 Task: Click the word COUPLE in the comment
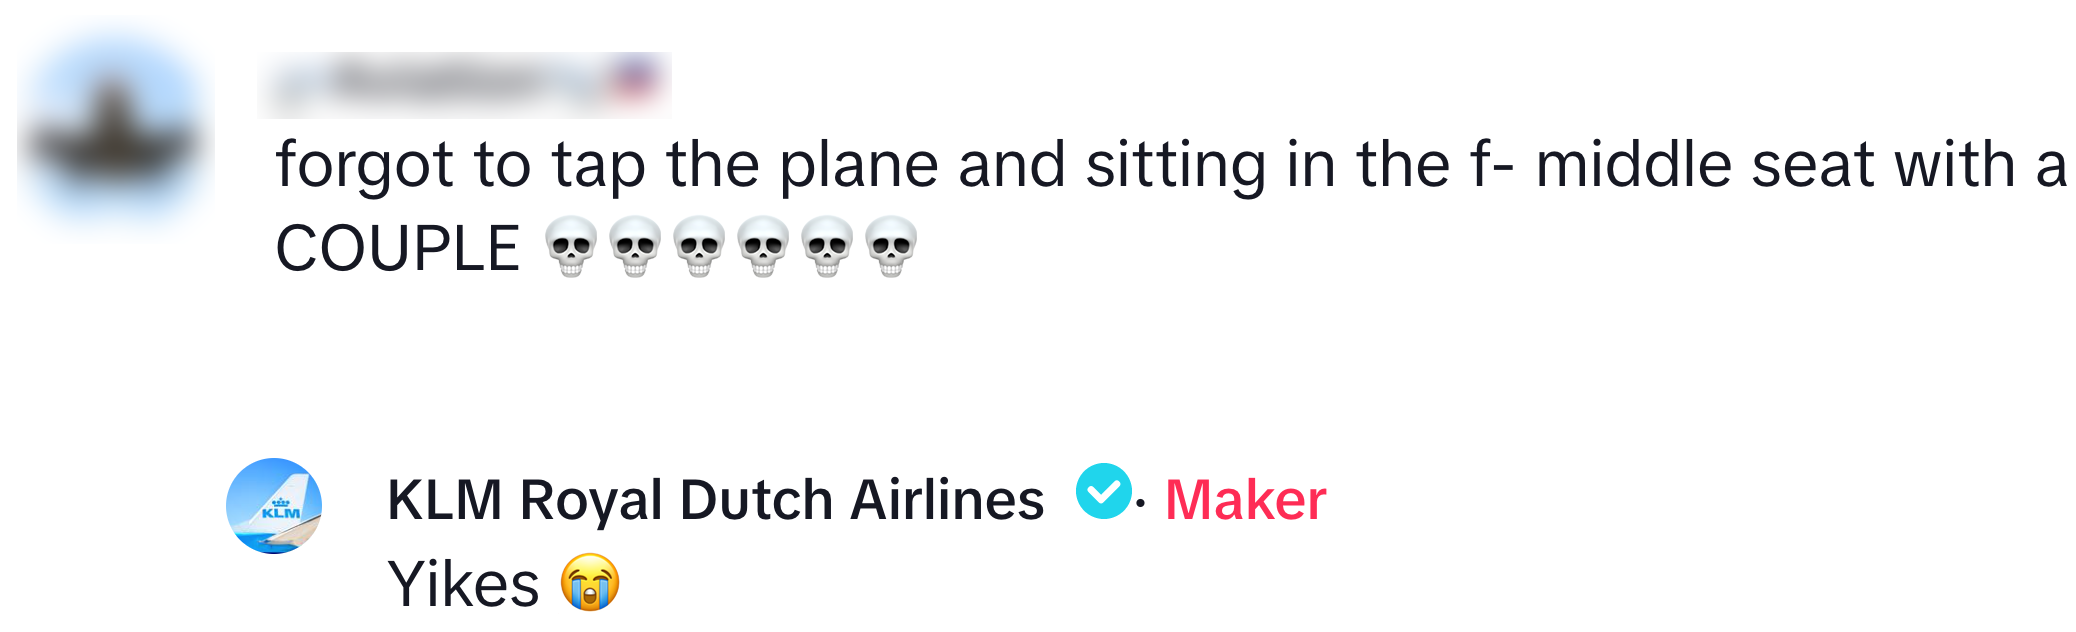click(397, 248)
